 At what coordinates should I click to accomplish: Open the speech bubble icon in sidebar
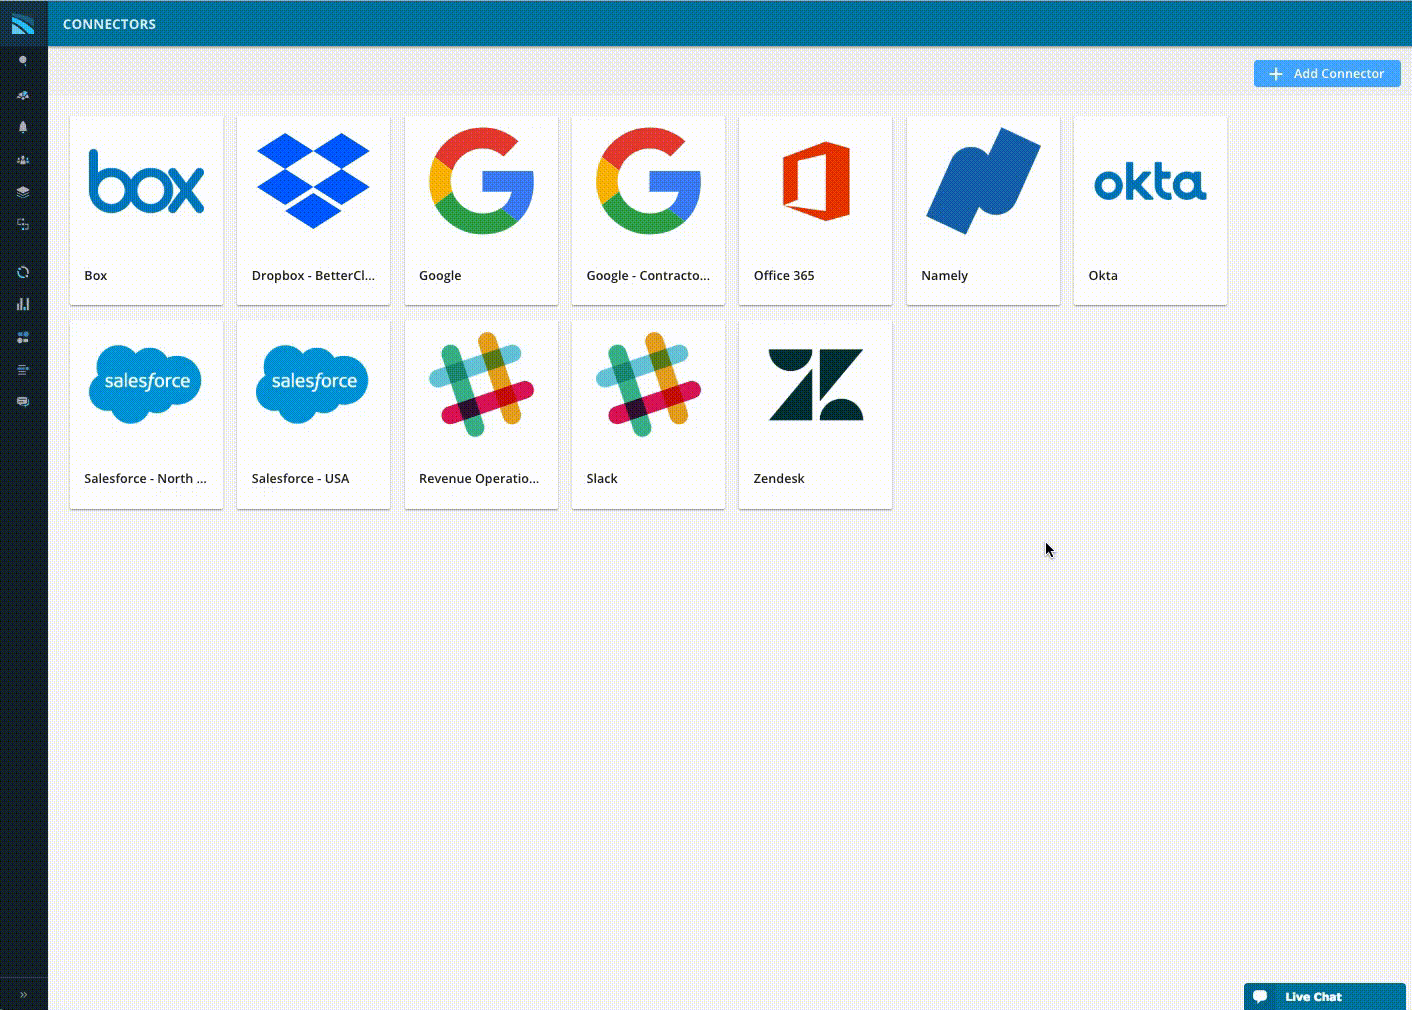click(x=23, y=402)
